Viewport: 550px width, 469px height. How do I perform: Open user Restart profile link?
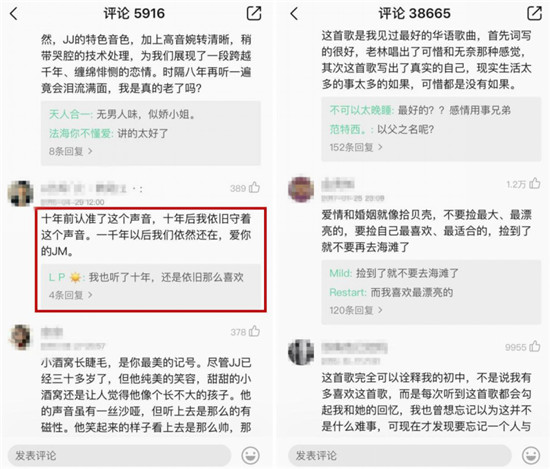(x=347, y=292)
